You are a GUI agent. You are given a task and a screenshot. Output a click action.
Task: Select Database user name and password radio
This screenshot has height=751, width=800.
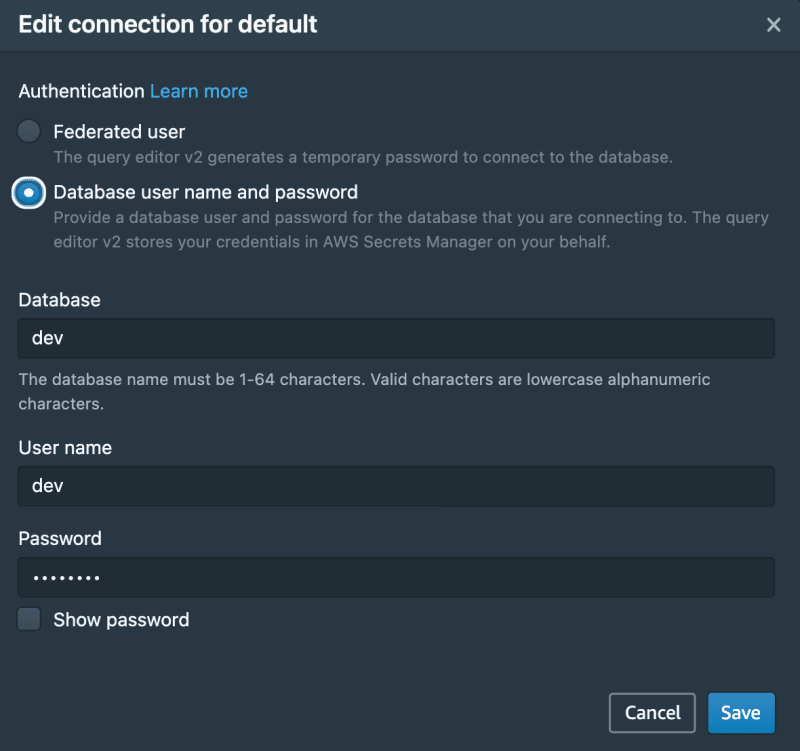coord(29,193)
